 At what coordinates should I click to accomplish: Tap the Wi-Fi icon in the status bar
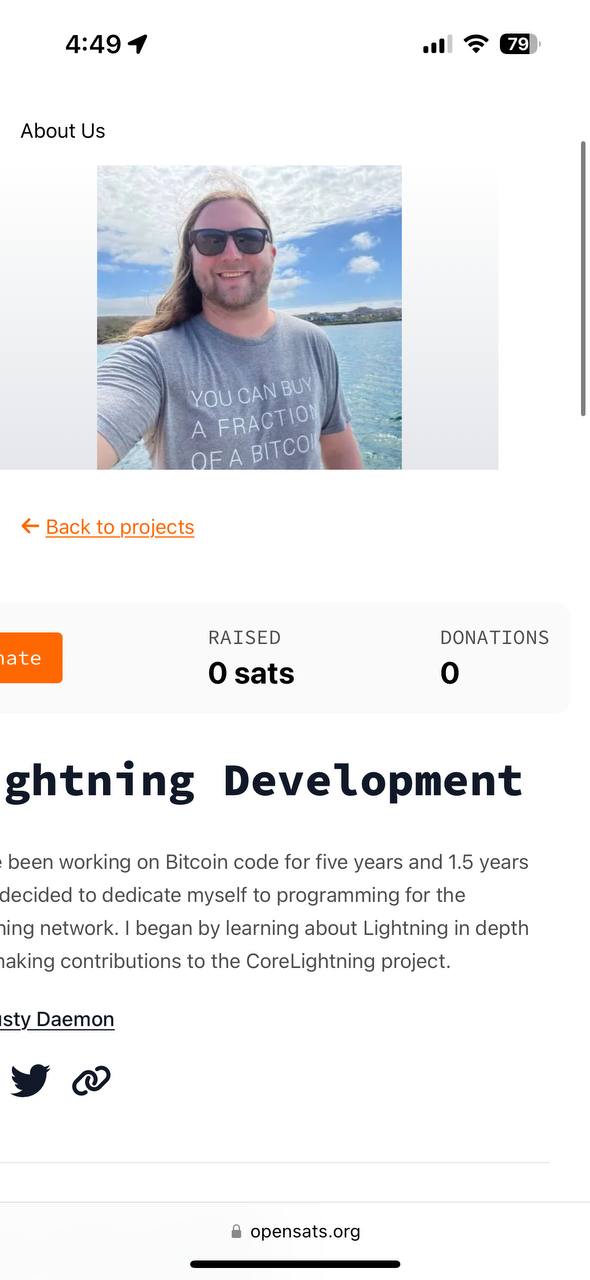pos(474,44)
